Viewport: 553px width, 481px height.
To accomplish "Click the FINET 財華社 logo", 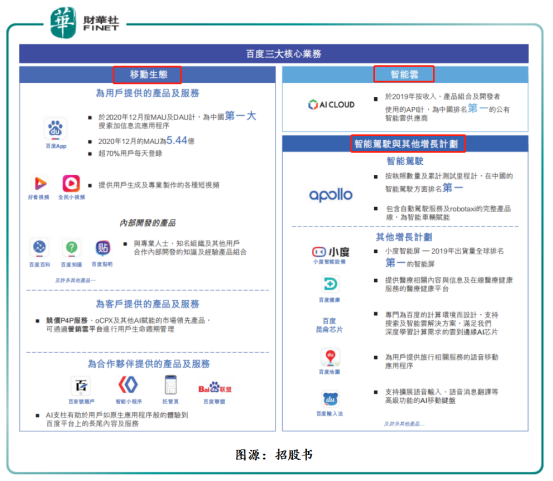I will tap(84, 23).
